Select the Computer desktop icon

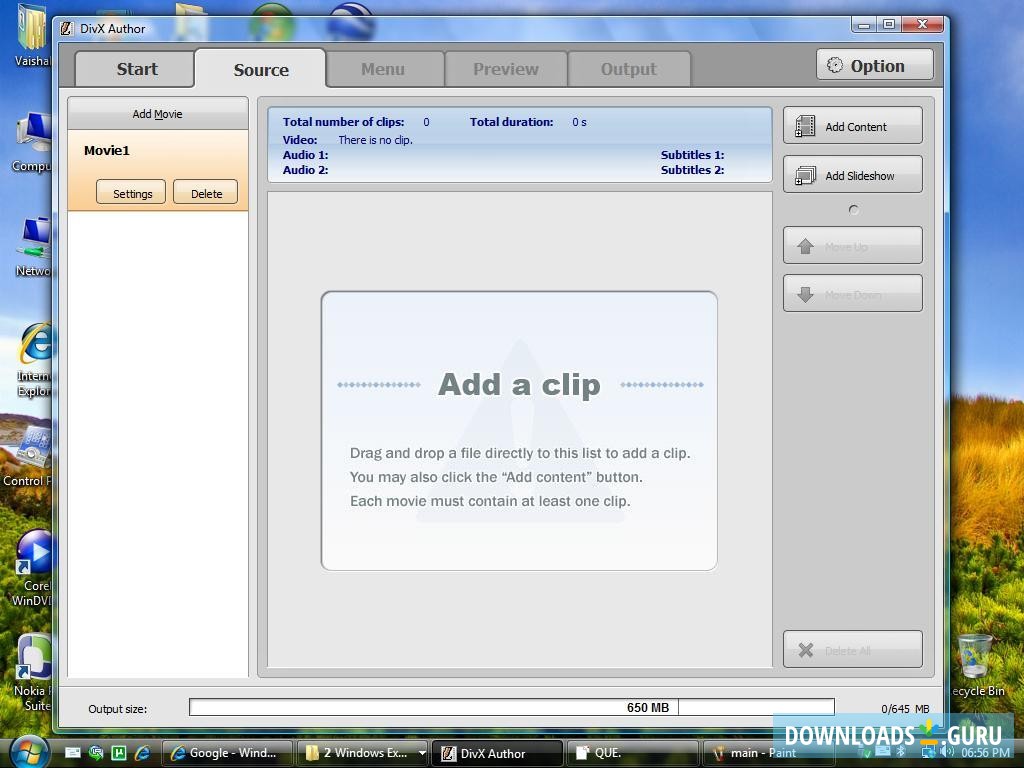click(33, 142)
